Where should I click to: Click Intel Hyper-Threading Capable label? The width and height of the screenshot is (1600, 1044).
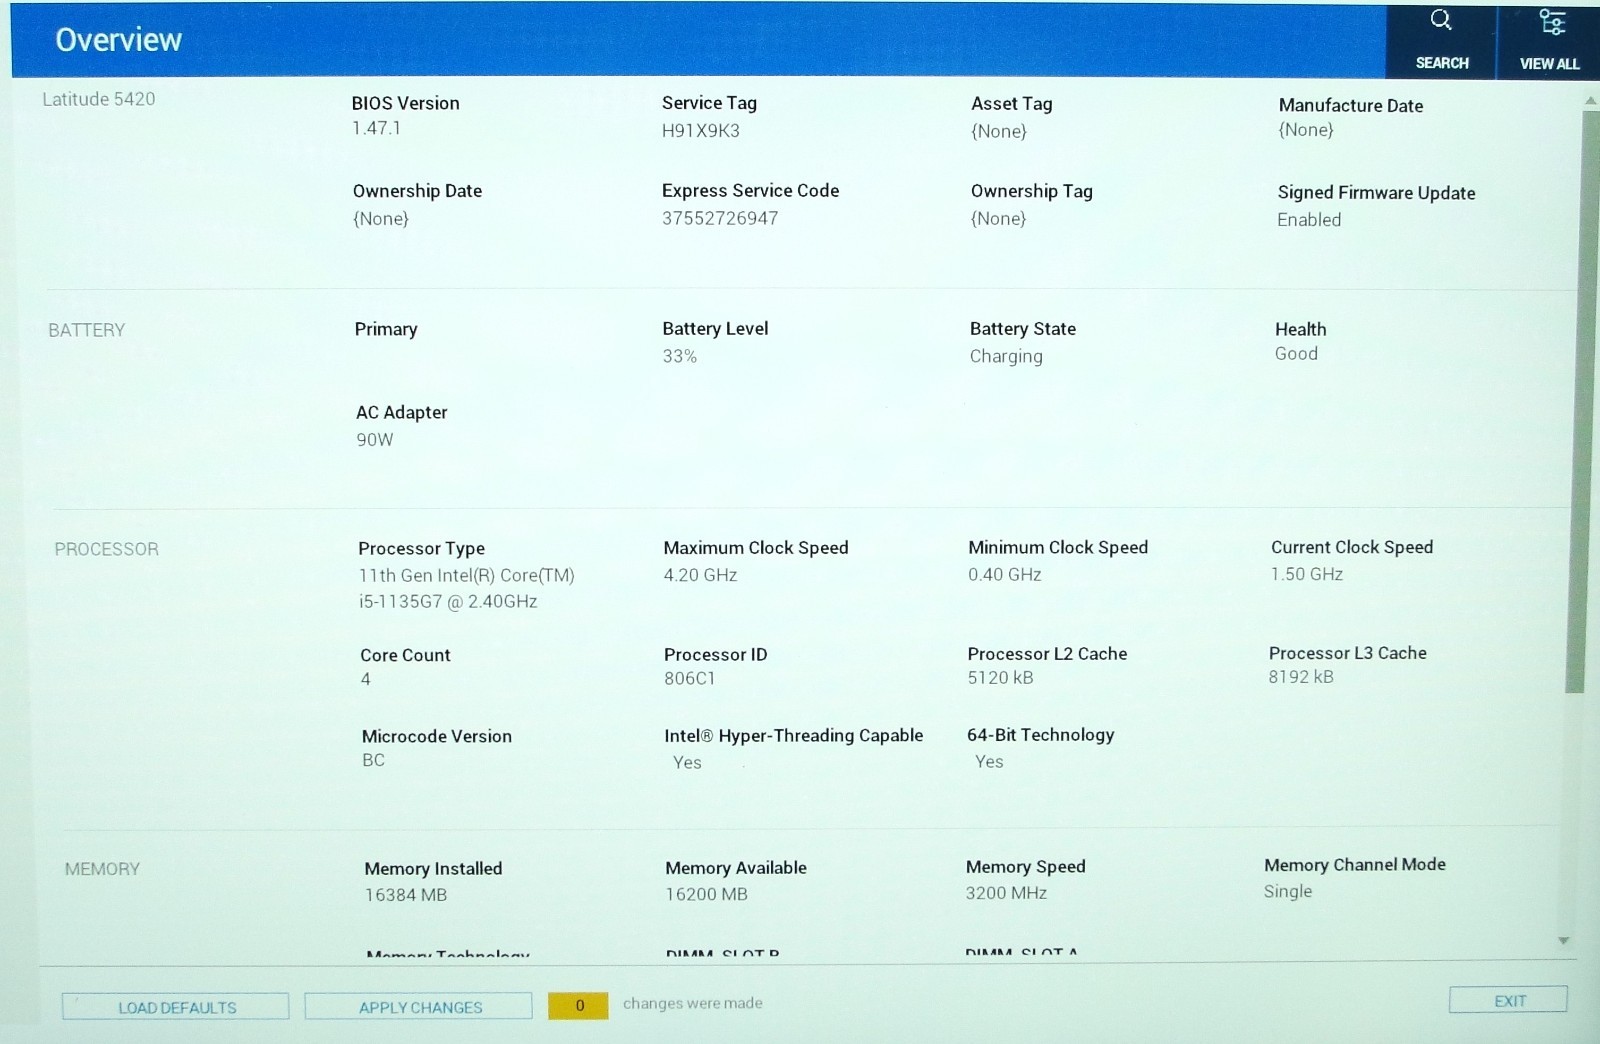click(794, 736)
